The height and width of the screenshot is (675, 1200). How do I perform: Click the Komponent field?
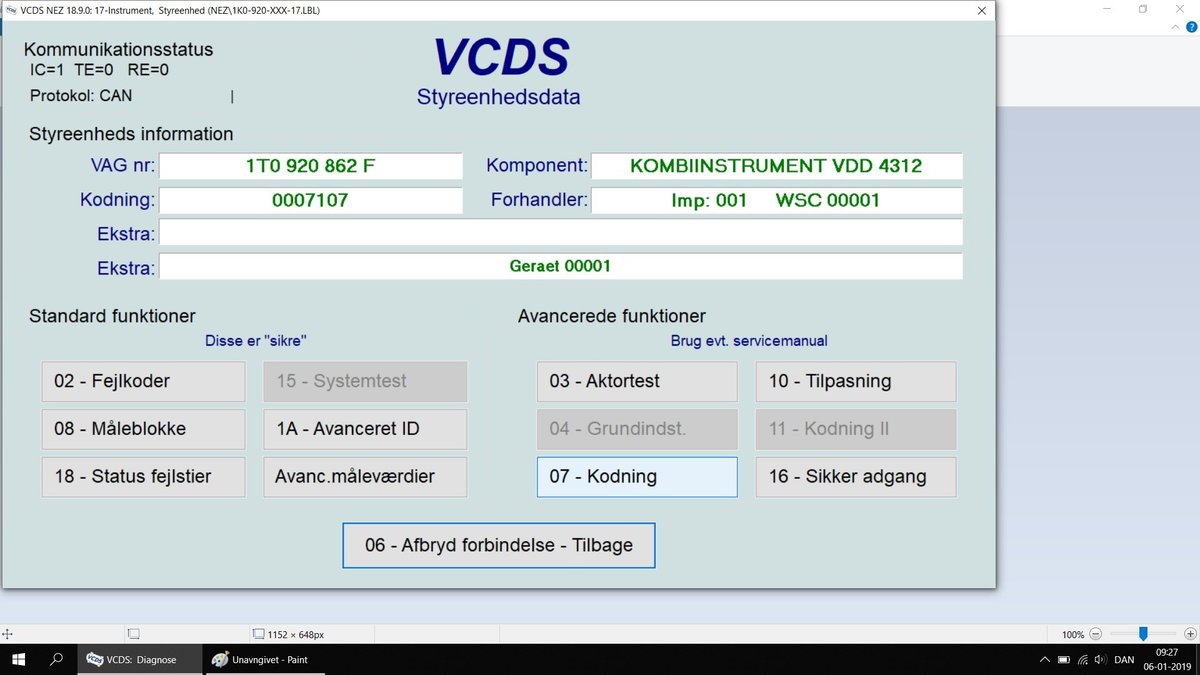776,166
